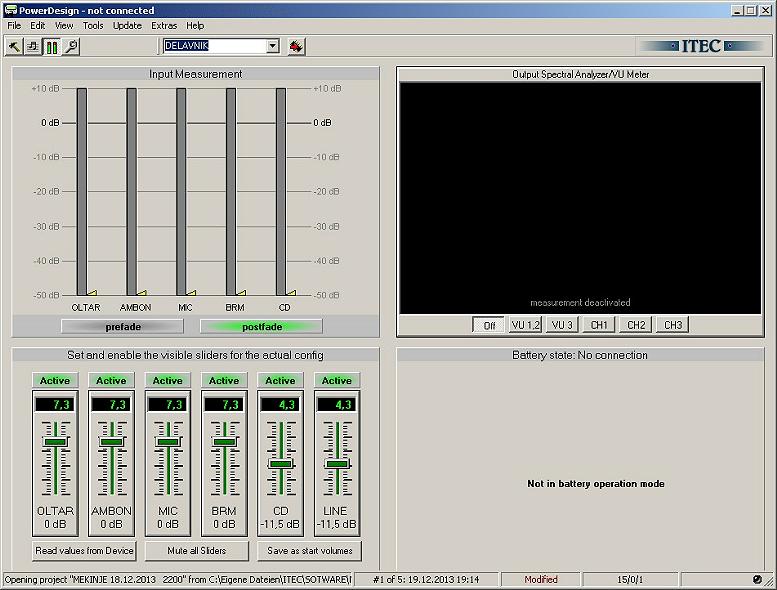This screenshot has width=777, height=590.
Task: Click the measurement deactivated text in analyzer
Action: coord(580,302)
